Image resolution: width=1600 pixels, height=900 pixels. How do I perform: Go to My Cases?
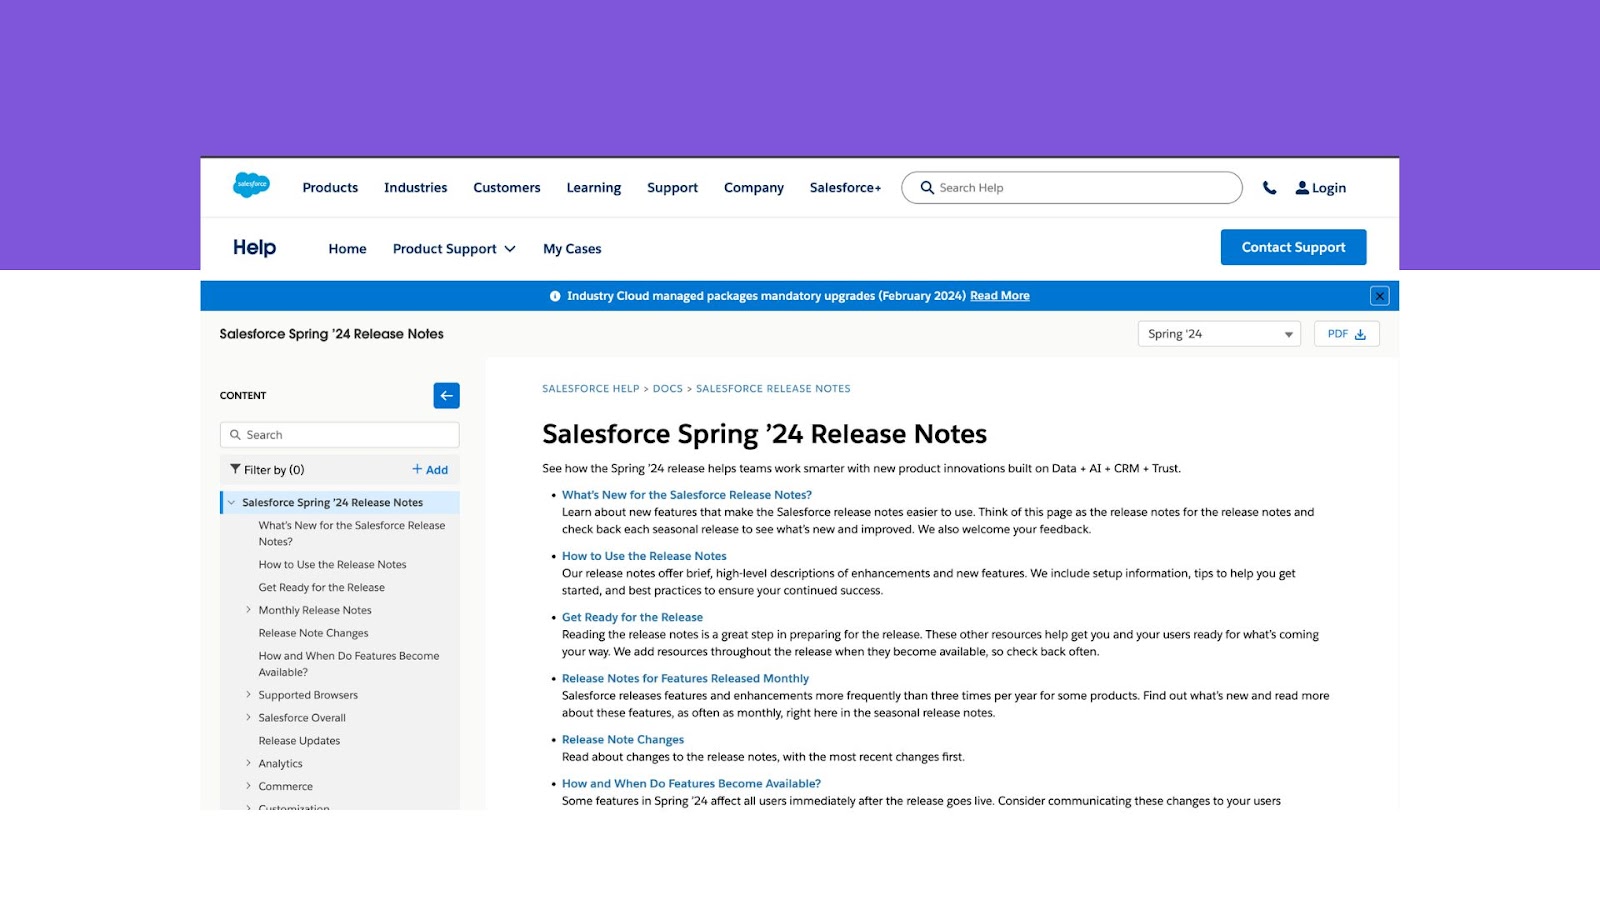click(x=571, y=248)
